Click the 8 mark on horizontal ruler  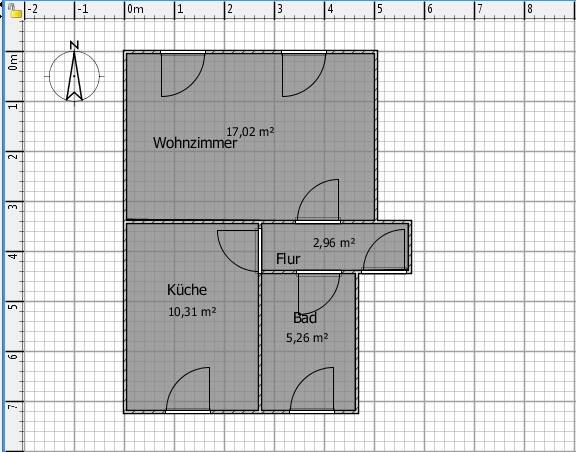[530, 9]
